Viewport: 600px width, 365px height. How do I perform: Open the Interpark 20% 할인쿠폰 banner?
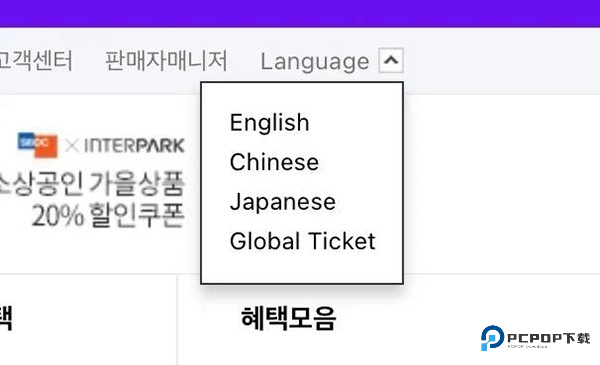click(93, 180)
